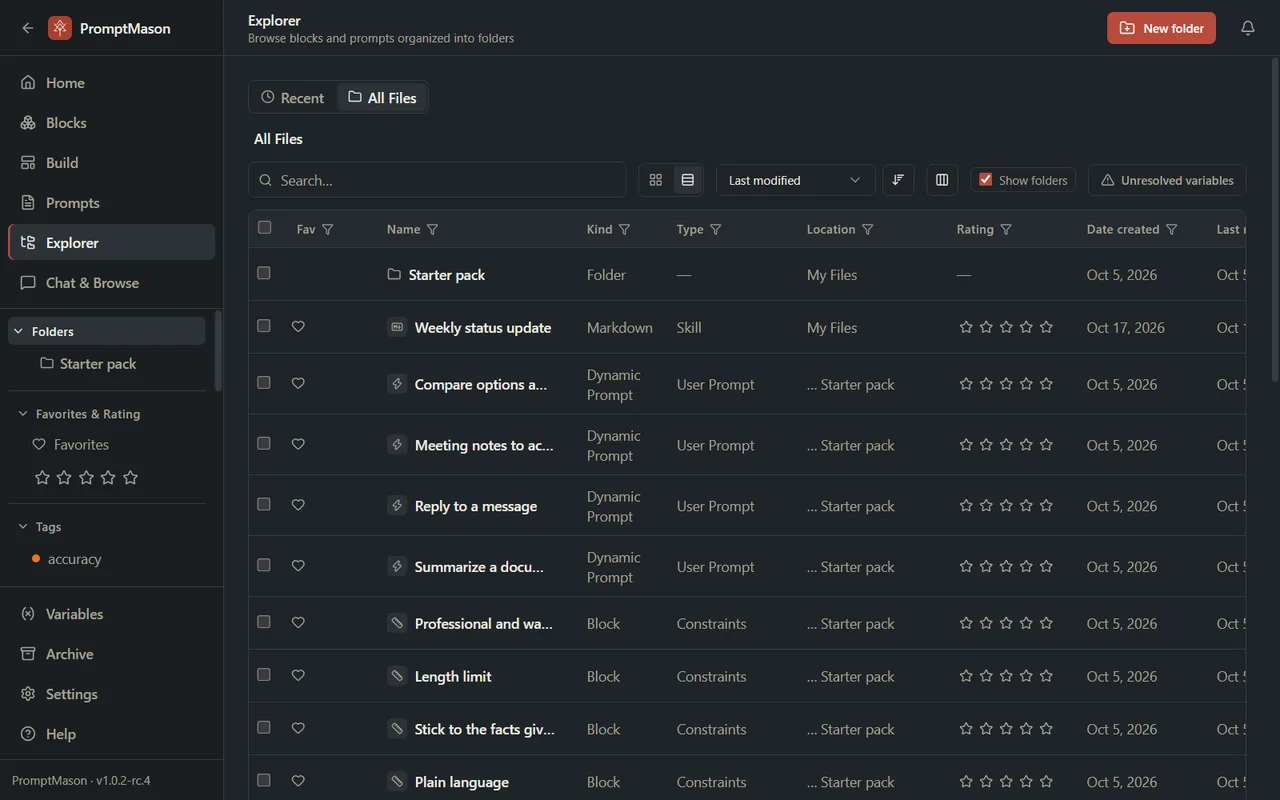Viewport: 1280px width, 800px height.
Task: Filter the Name column
Action: pyautogui.click(x=432, y=229)
